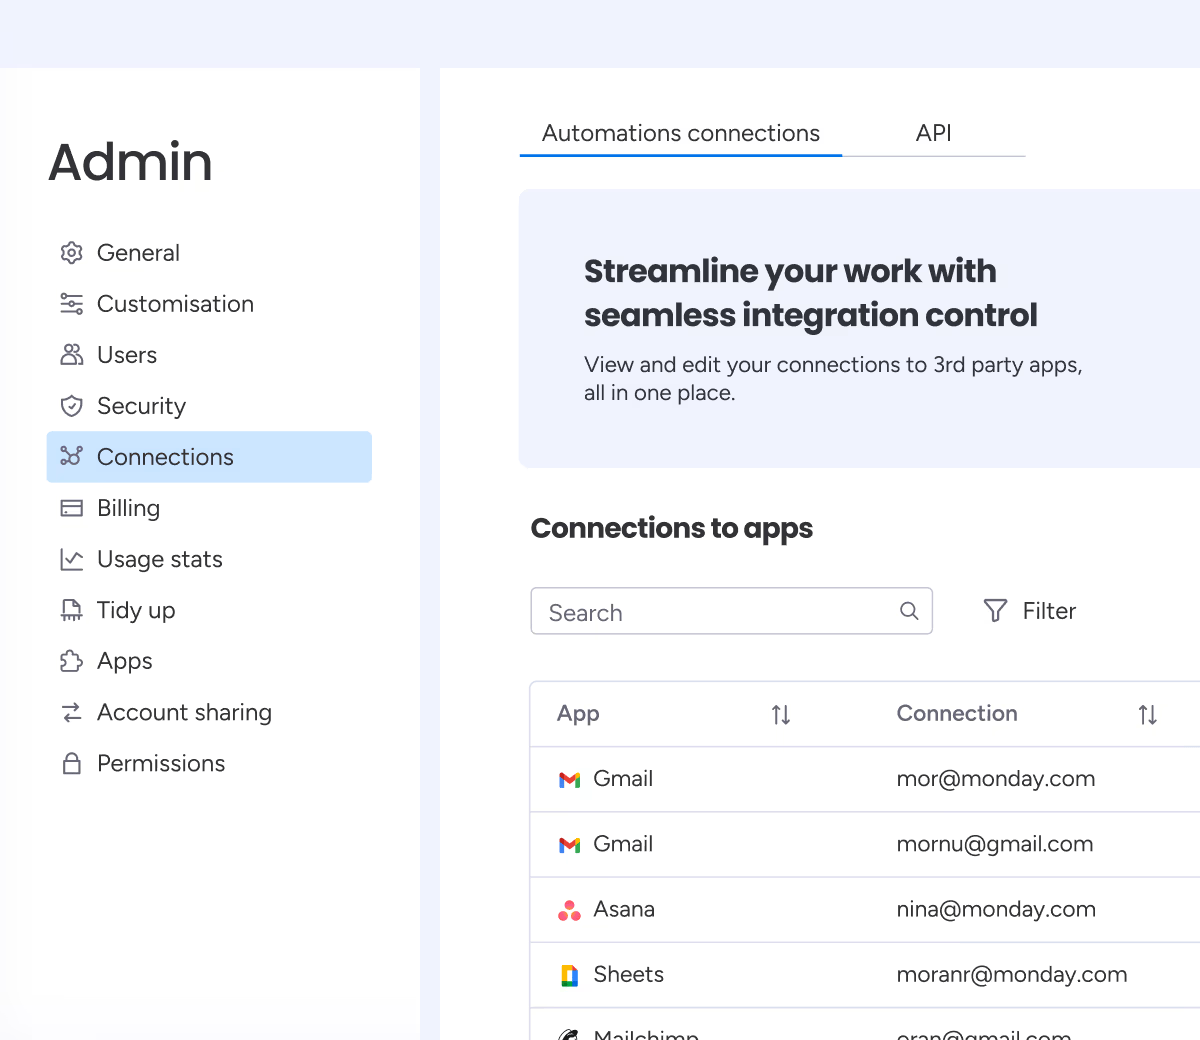Select mornu@gmail.com connection cell
The image size is (1200, 1040).
[x=995, y=844]
